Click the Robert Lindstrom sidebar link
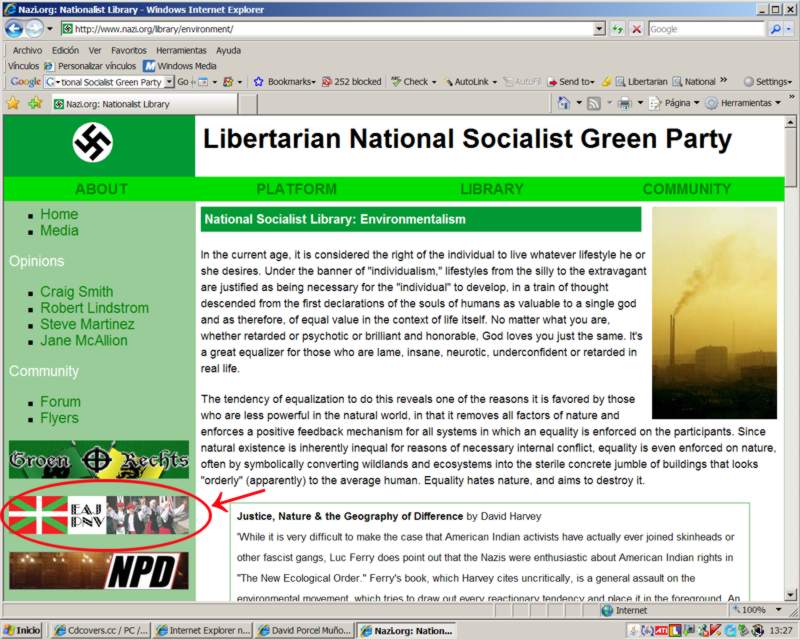This screenshot has width=800, height=640. [94, 308]
